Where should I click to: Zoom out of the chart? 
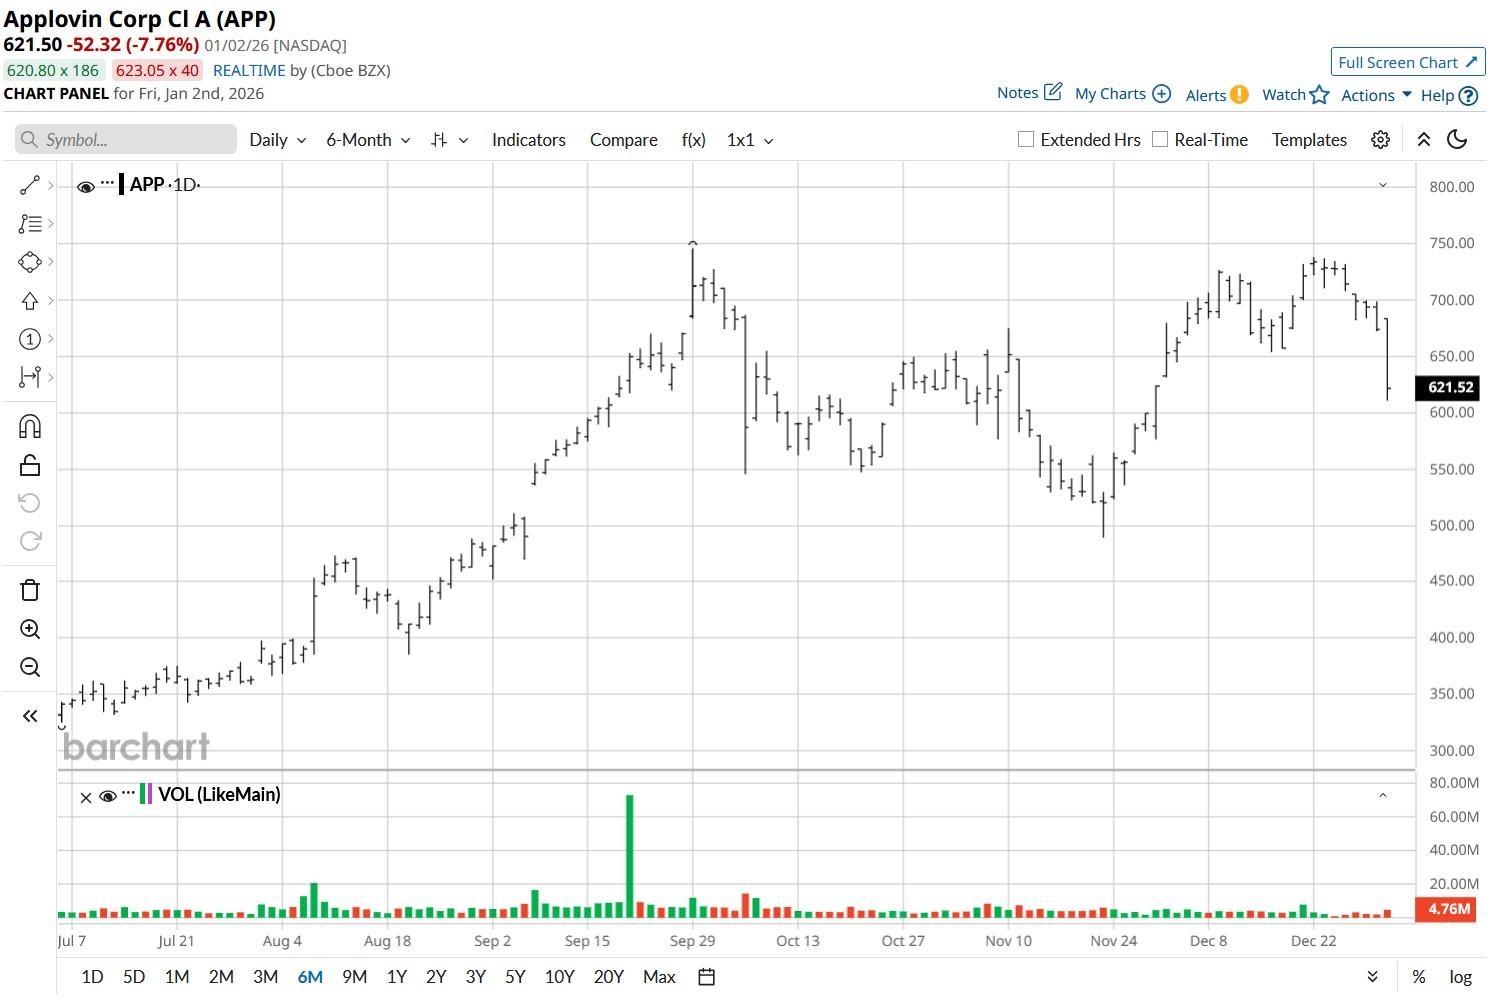tap(30, 667)
